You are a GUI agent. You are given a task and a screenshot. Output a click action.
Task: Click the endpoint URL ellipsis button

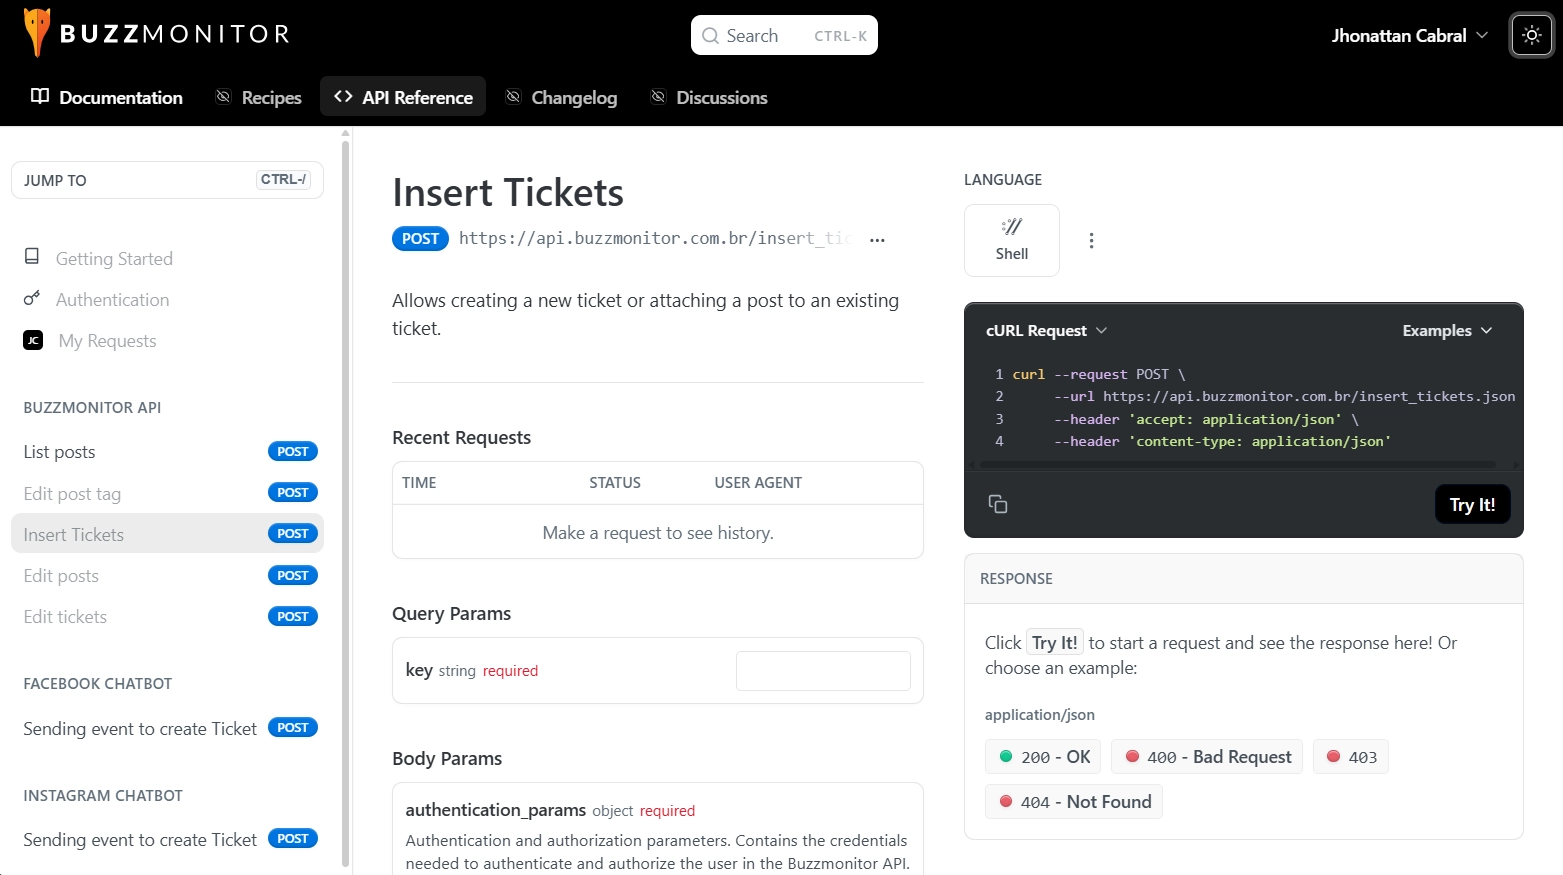pyautogui.click(x=877, y=240)
